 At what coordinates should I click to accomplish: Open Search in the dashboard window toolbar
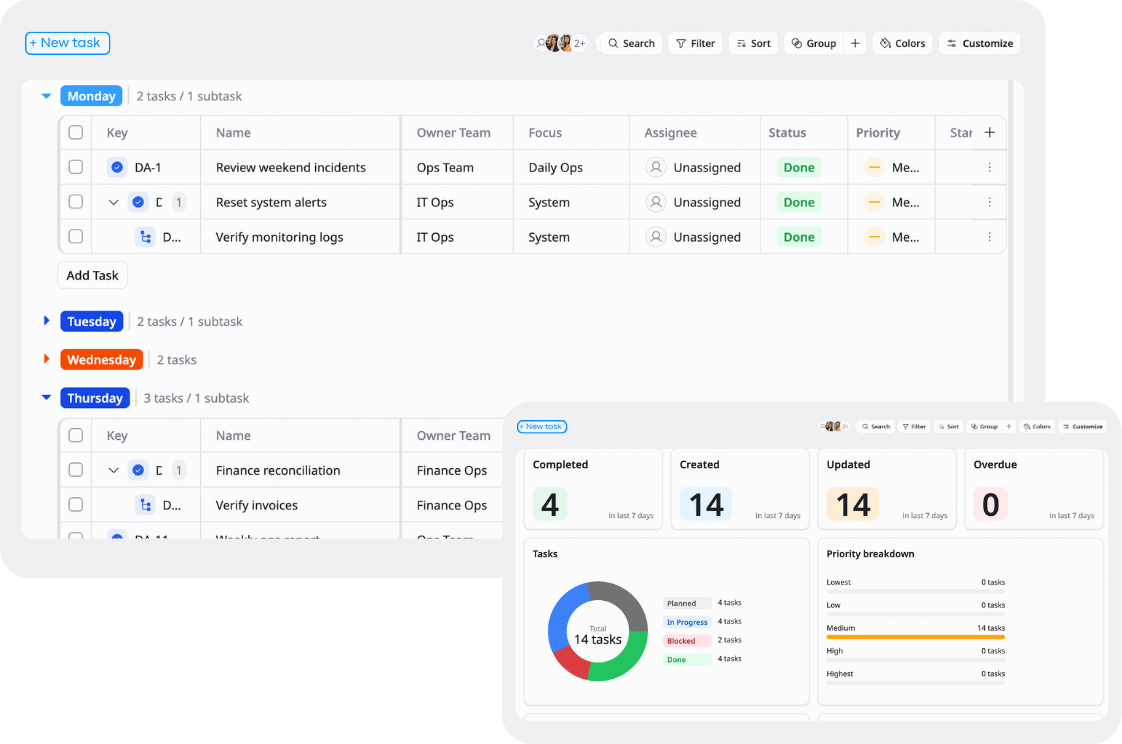tap(876, 426)
